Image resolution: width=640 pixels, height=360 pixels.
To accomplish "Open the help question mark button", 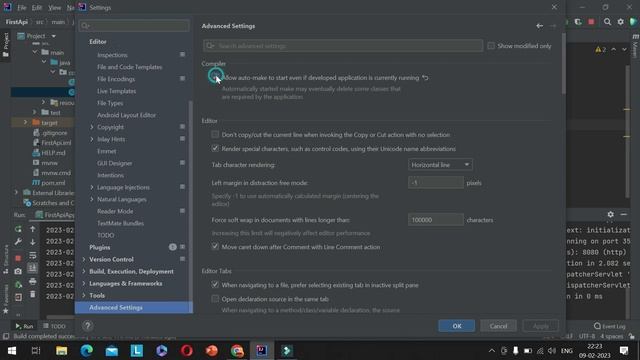I will tap(87, 326).
